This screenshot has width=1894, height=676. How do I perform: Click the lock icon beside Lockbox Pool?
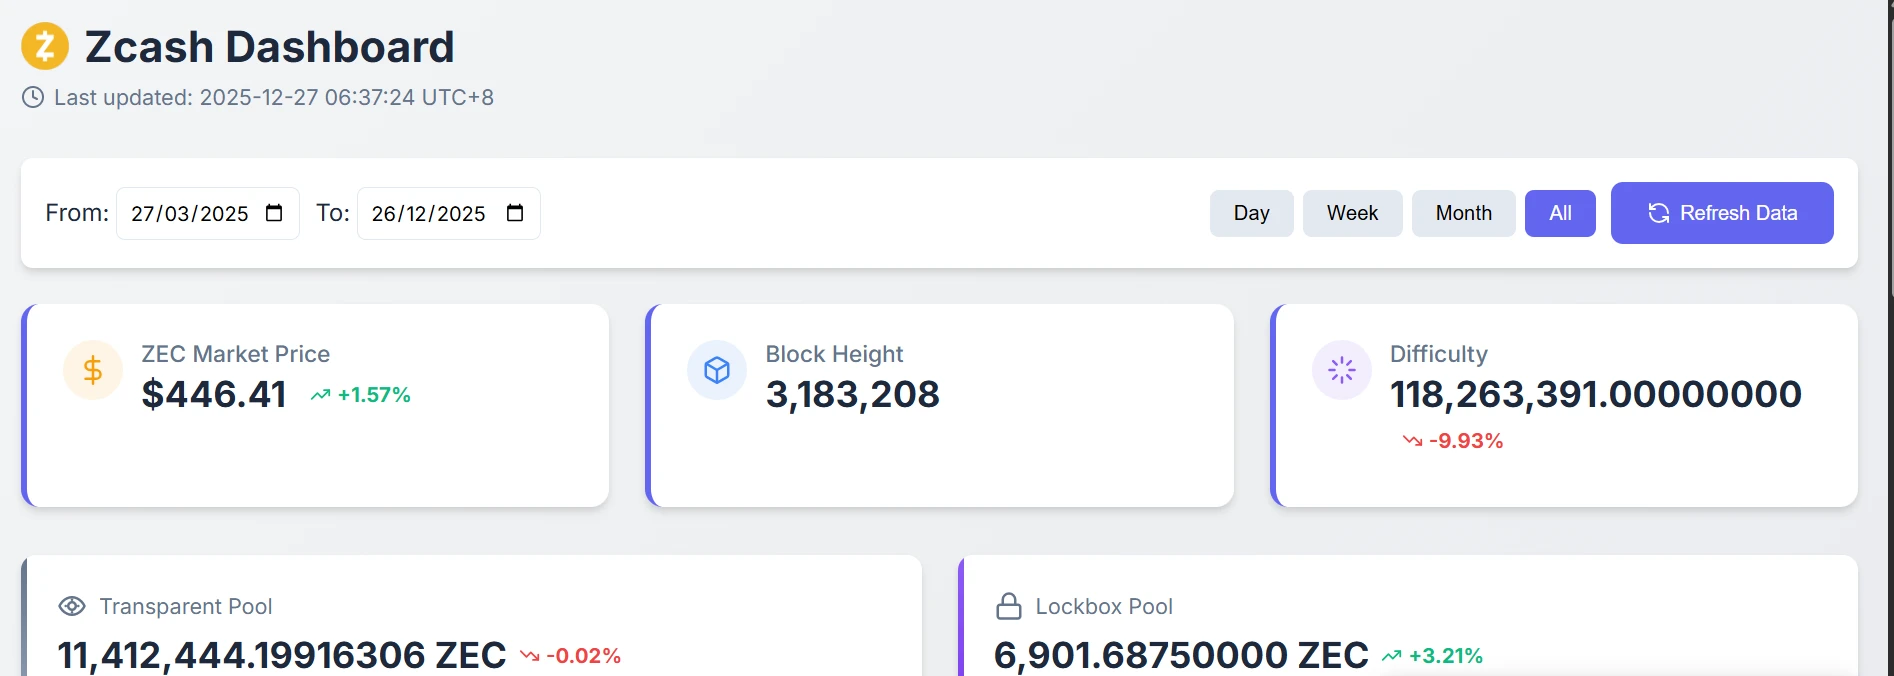1009,606
